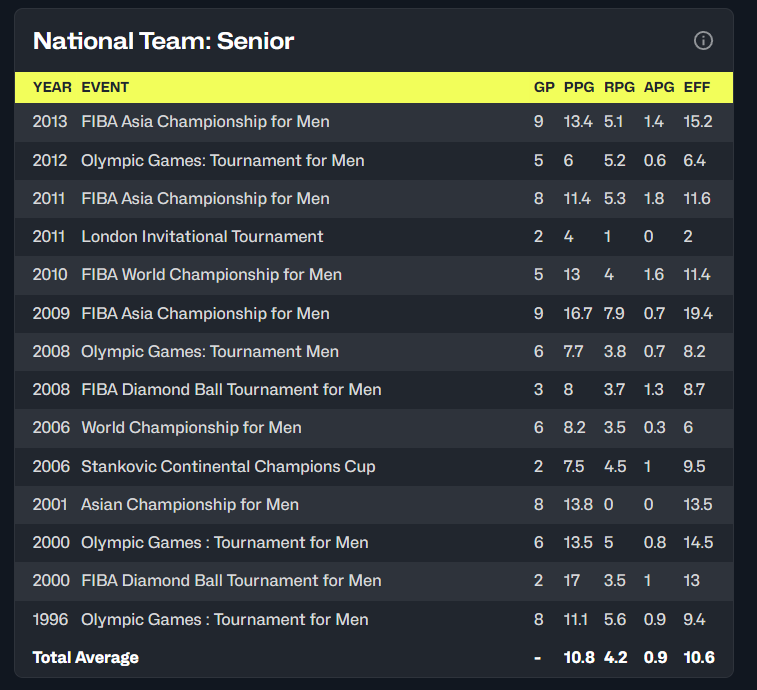
Task: Click the PPG column header
Action: click(x=579, y=87)
